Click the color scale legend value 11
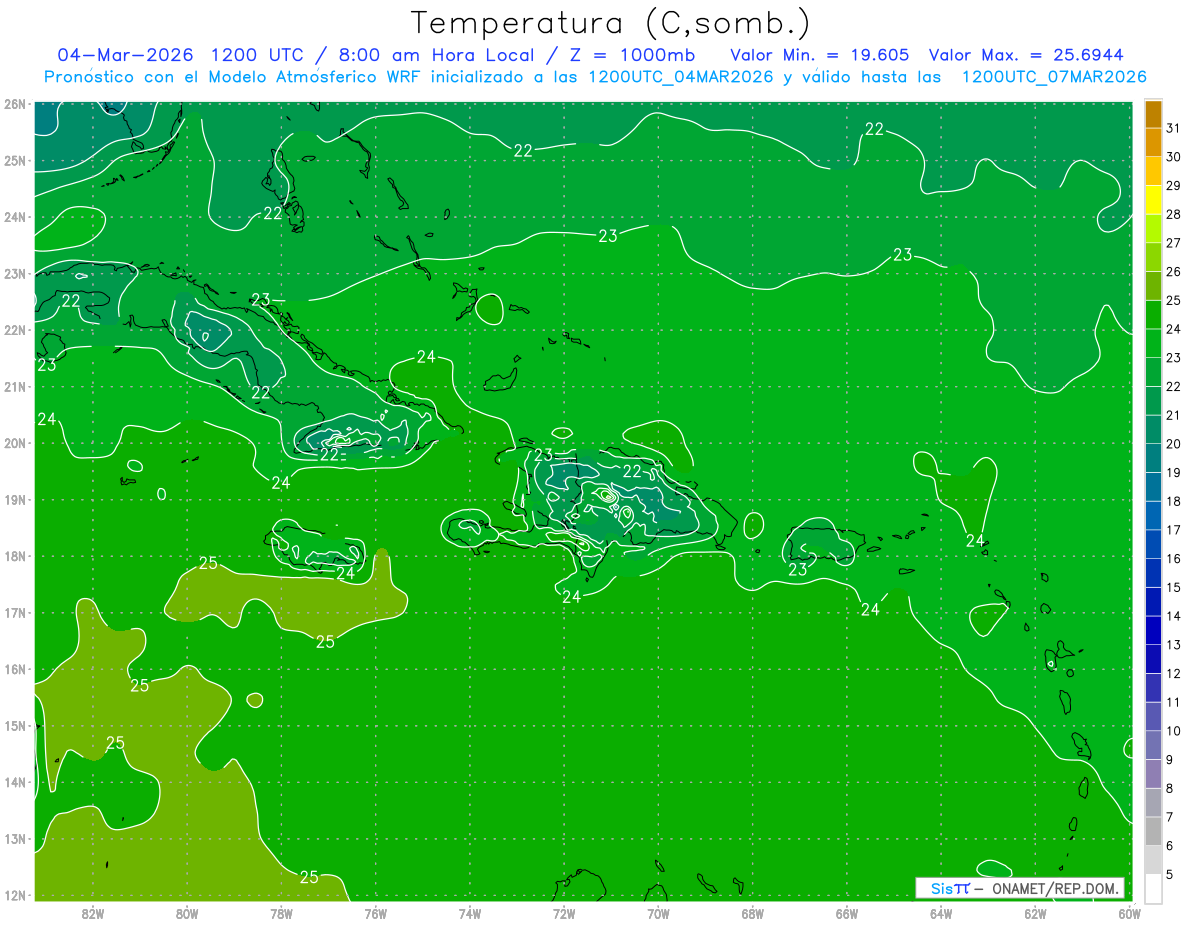 tap(1174, 702)
